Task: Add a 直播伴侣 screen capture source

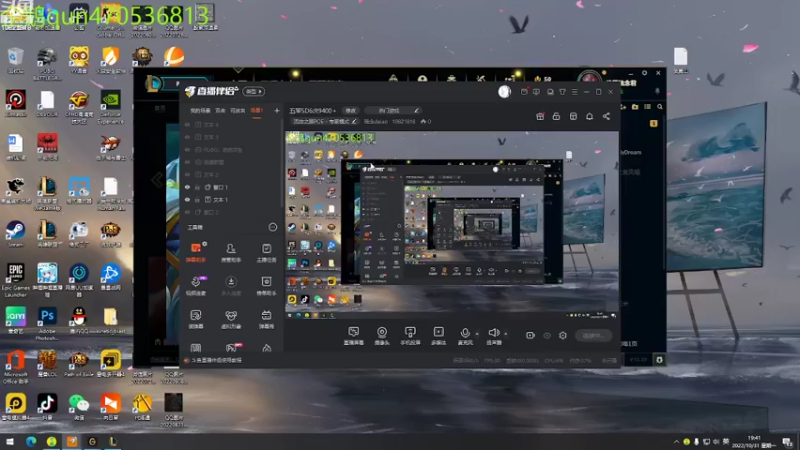Action: (x=354, y=336)
